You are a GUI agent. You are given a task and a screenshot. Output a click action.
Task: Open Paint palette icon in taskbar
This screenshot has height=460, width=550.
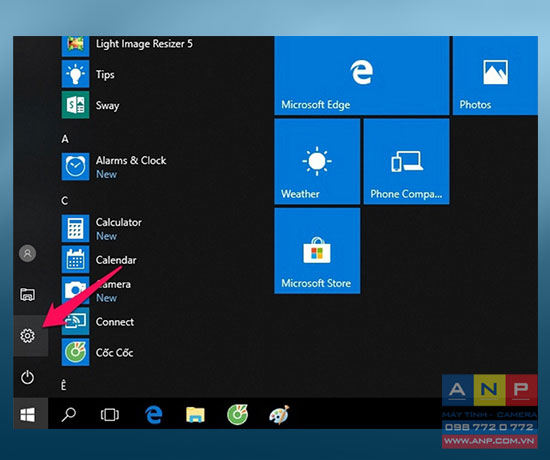click(279, 415)
